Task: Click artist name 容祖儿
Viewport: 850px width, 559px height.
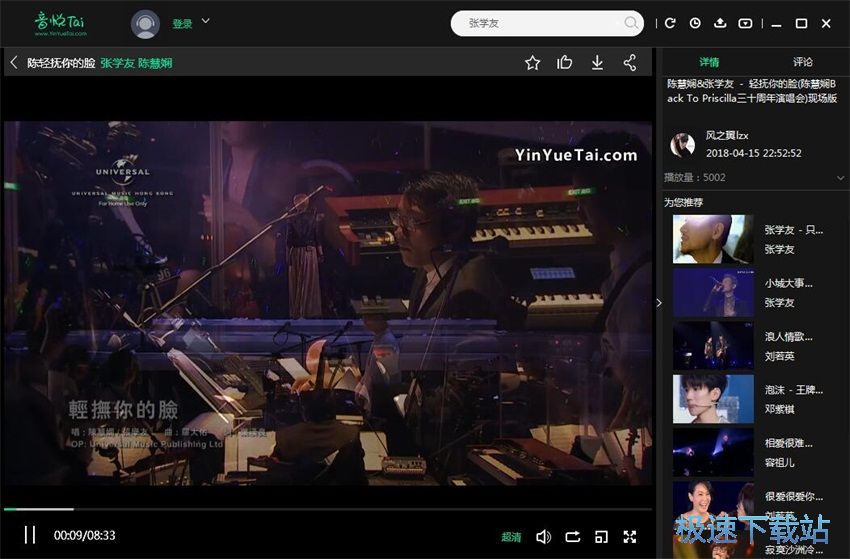Action: pos(780,462)
